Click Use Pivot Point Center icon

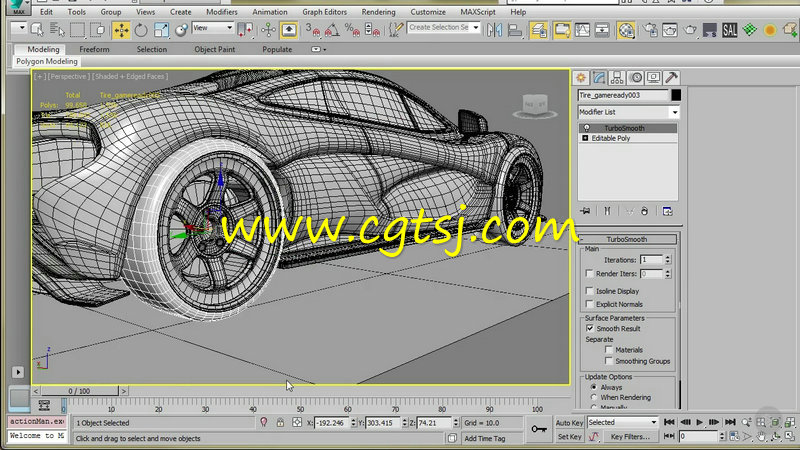click(245, 30)
